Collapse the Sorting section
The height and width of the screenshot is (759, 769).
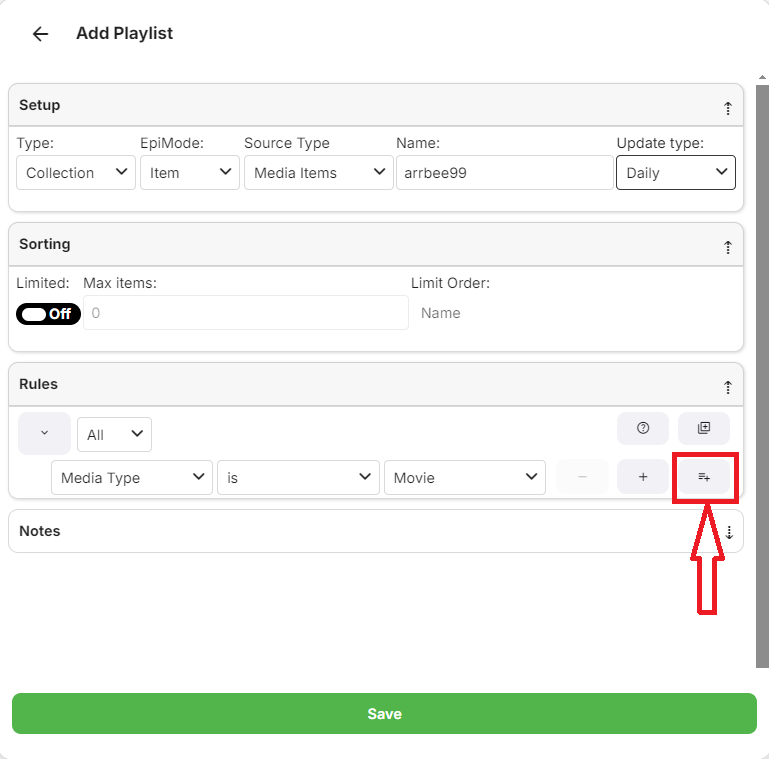point(727,246)
